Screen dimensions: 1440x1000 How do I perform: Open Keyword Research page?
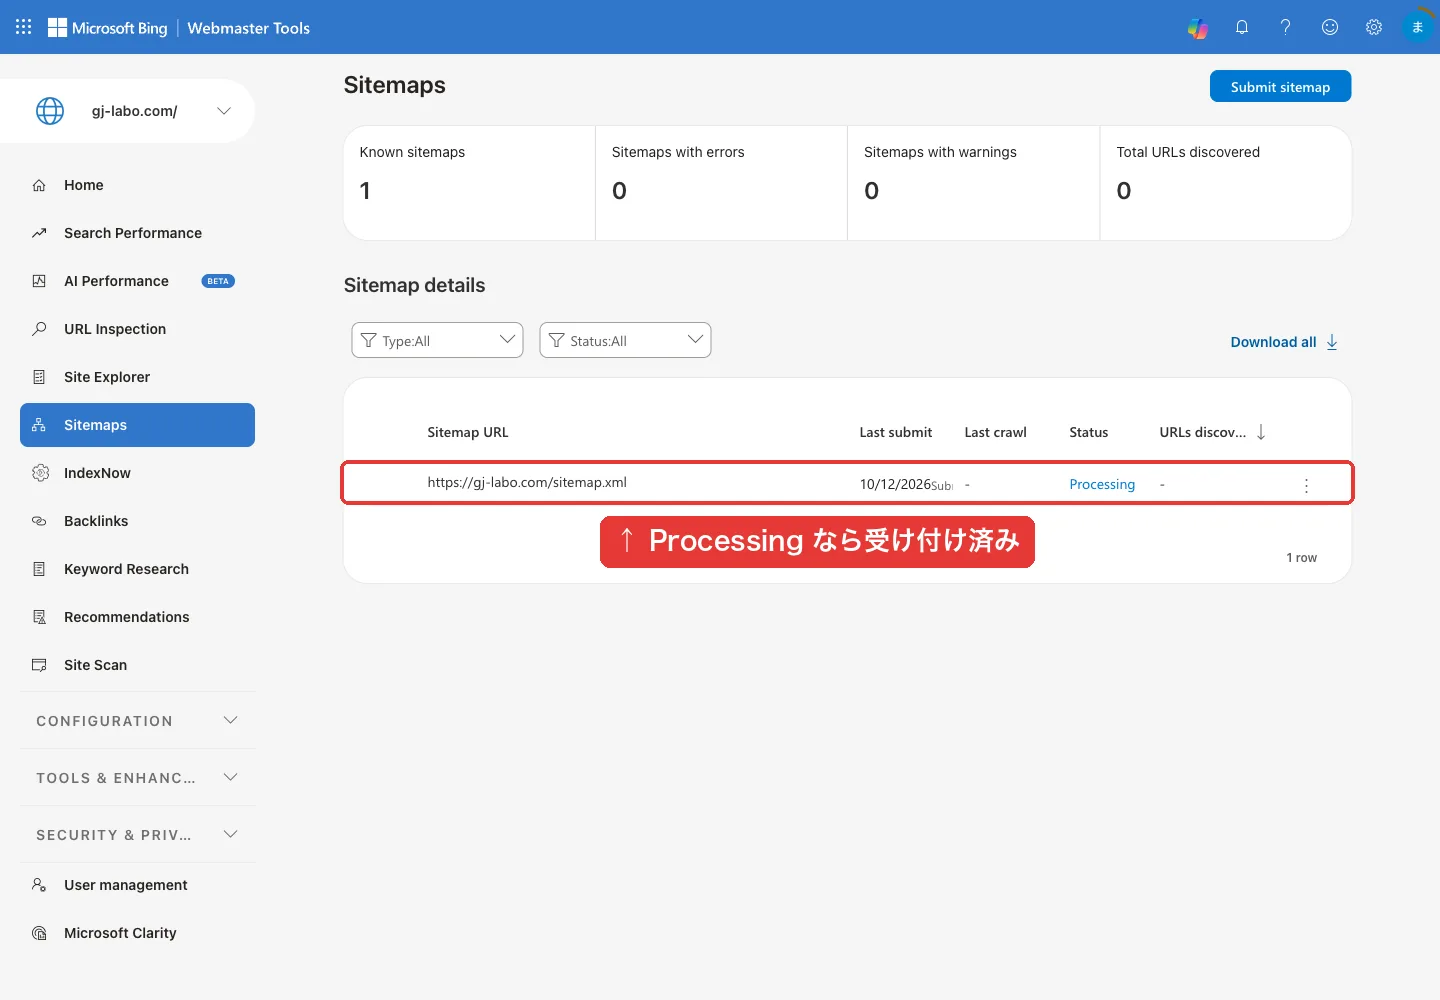137,569
